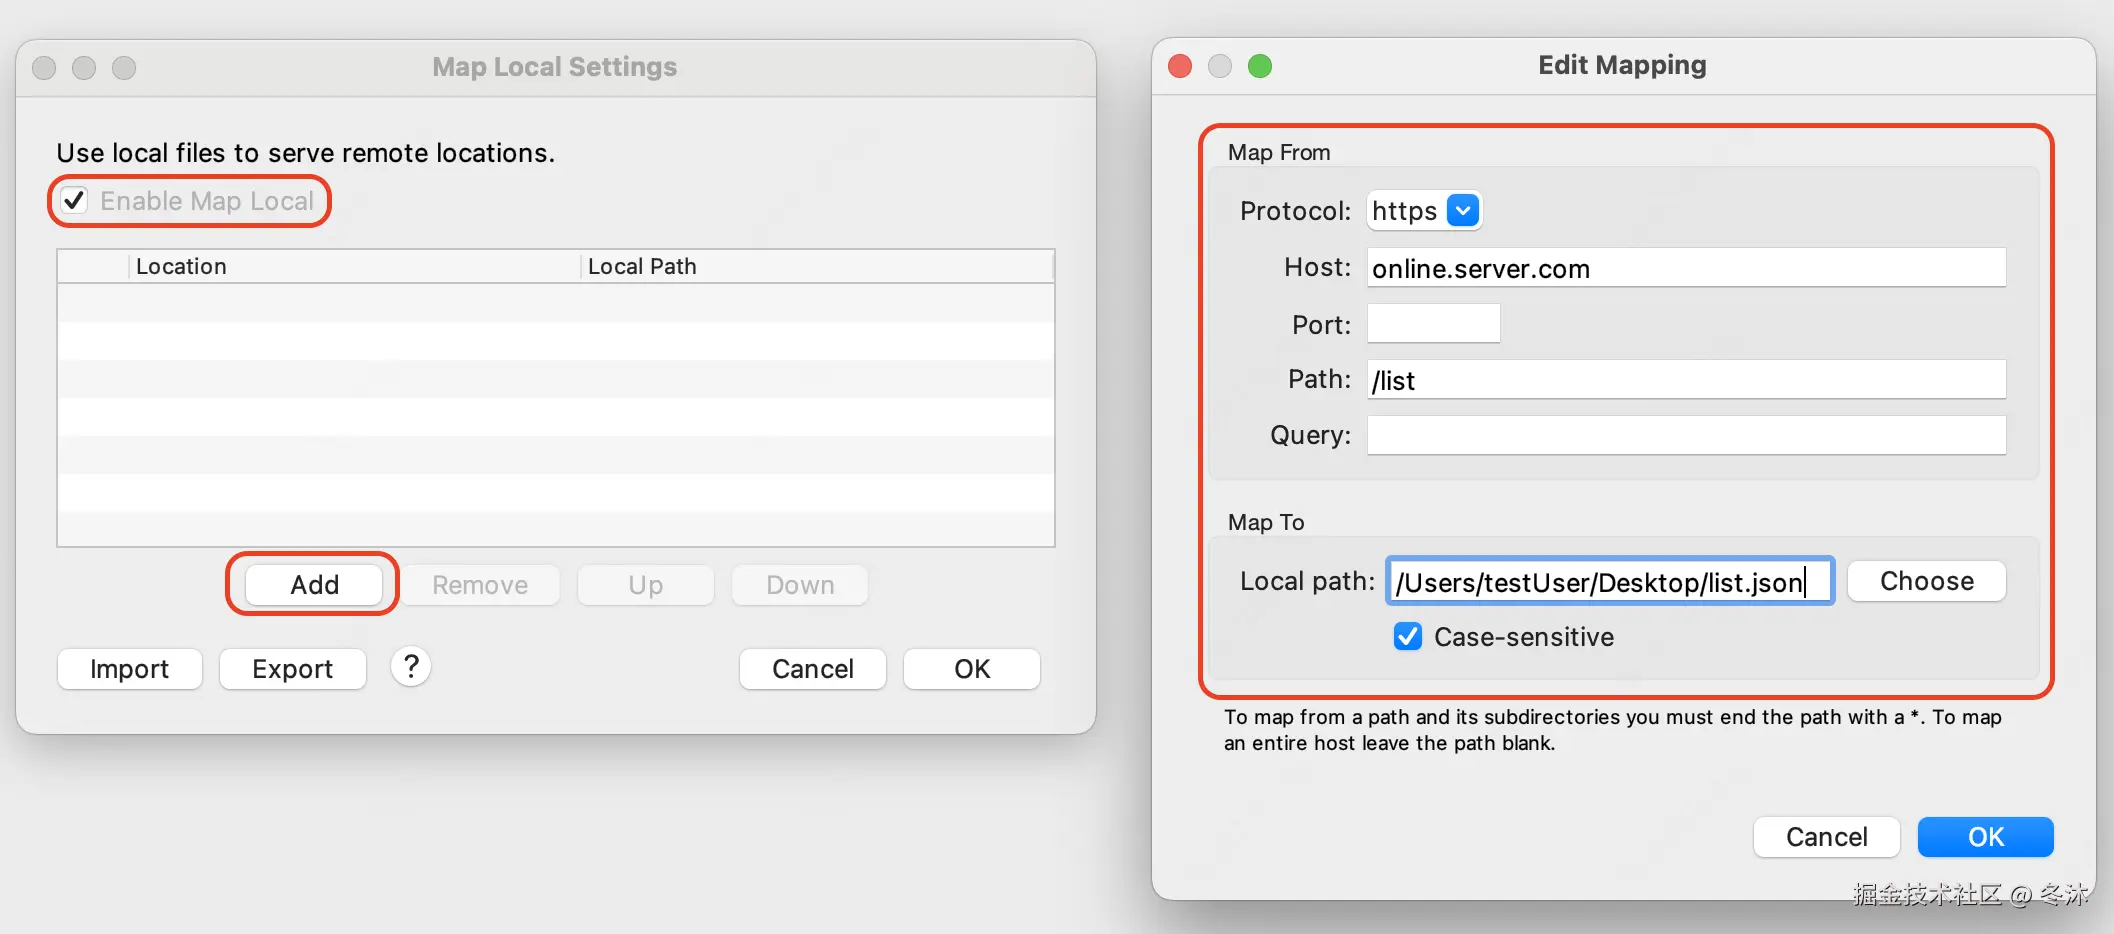Click the question mark help button
This screenshot has height=934, width=2114.
point(411,667)
